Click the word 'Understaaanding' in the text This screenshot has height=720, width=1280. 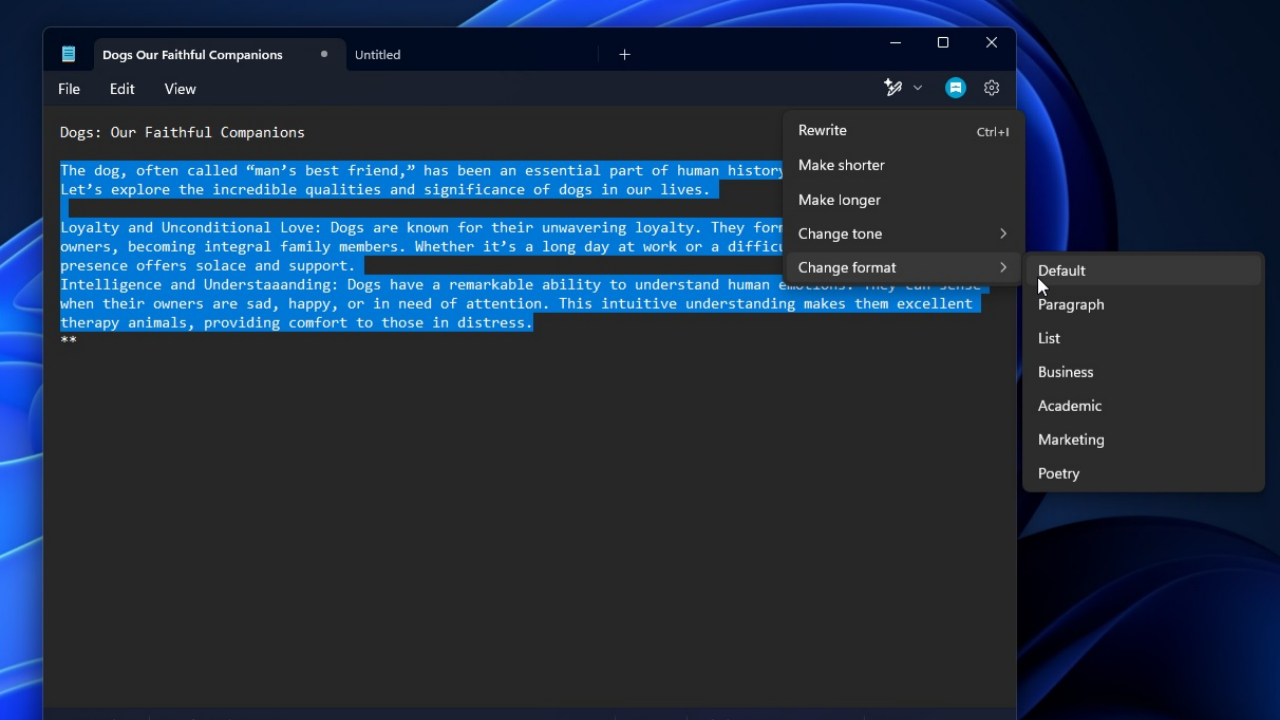pyautogui.click(x=271, y=285)
